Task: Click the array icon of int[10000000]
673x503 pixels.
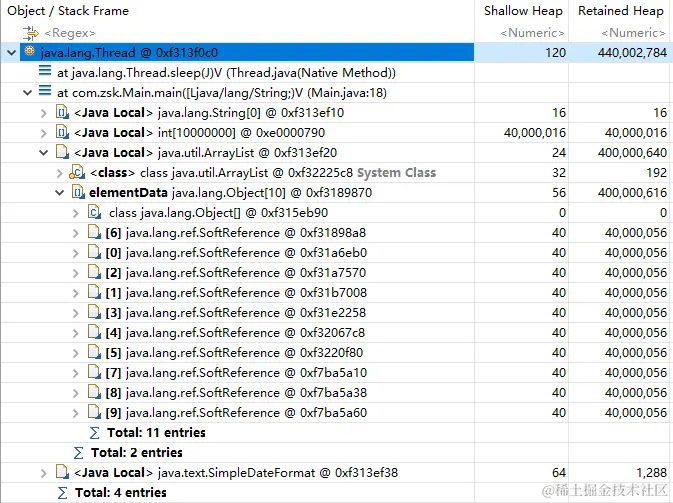Action: pyautogui.click(x=62, y=133)
